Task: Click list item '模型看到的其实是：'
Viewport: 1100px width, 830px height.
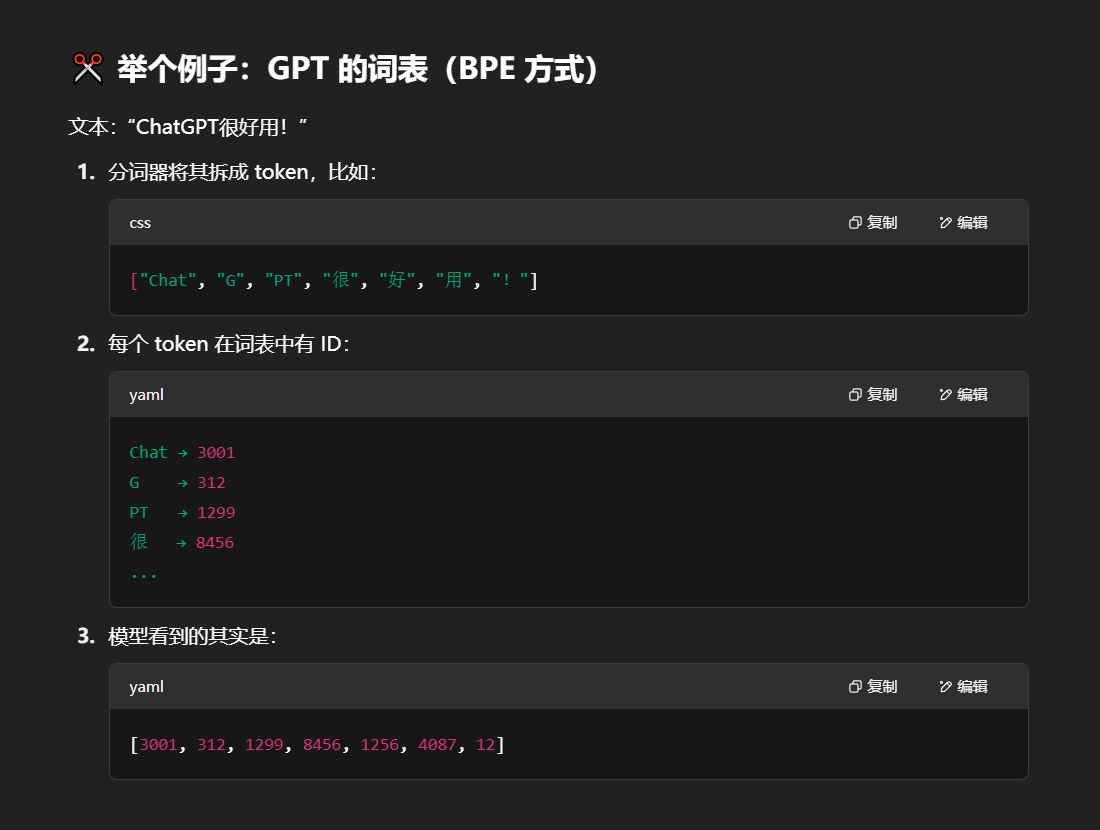Action: pos(192,636)
